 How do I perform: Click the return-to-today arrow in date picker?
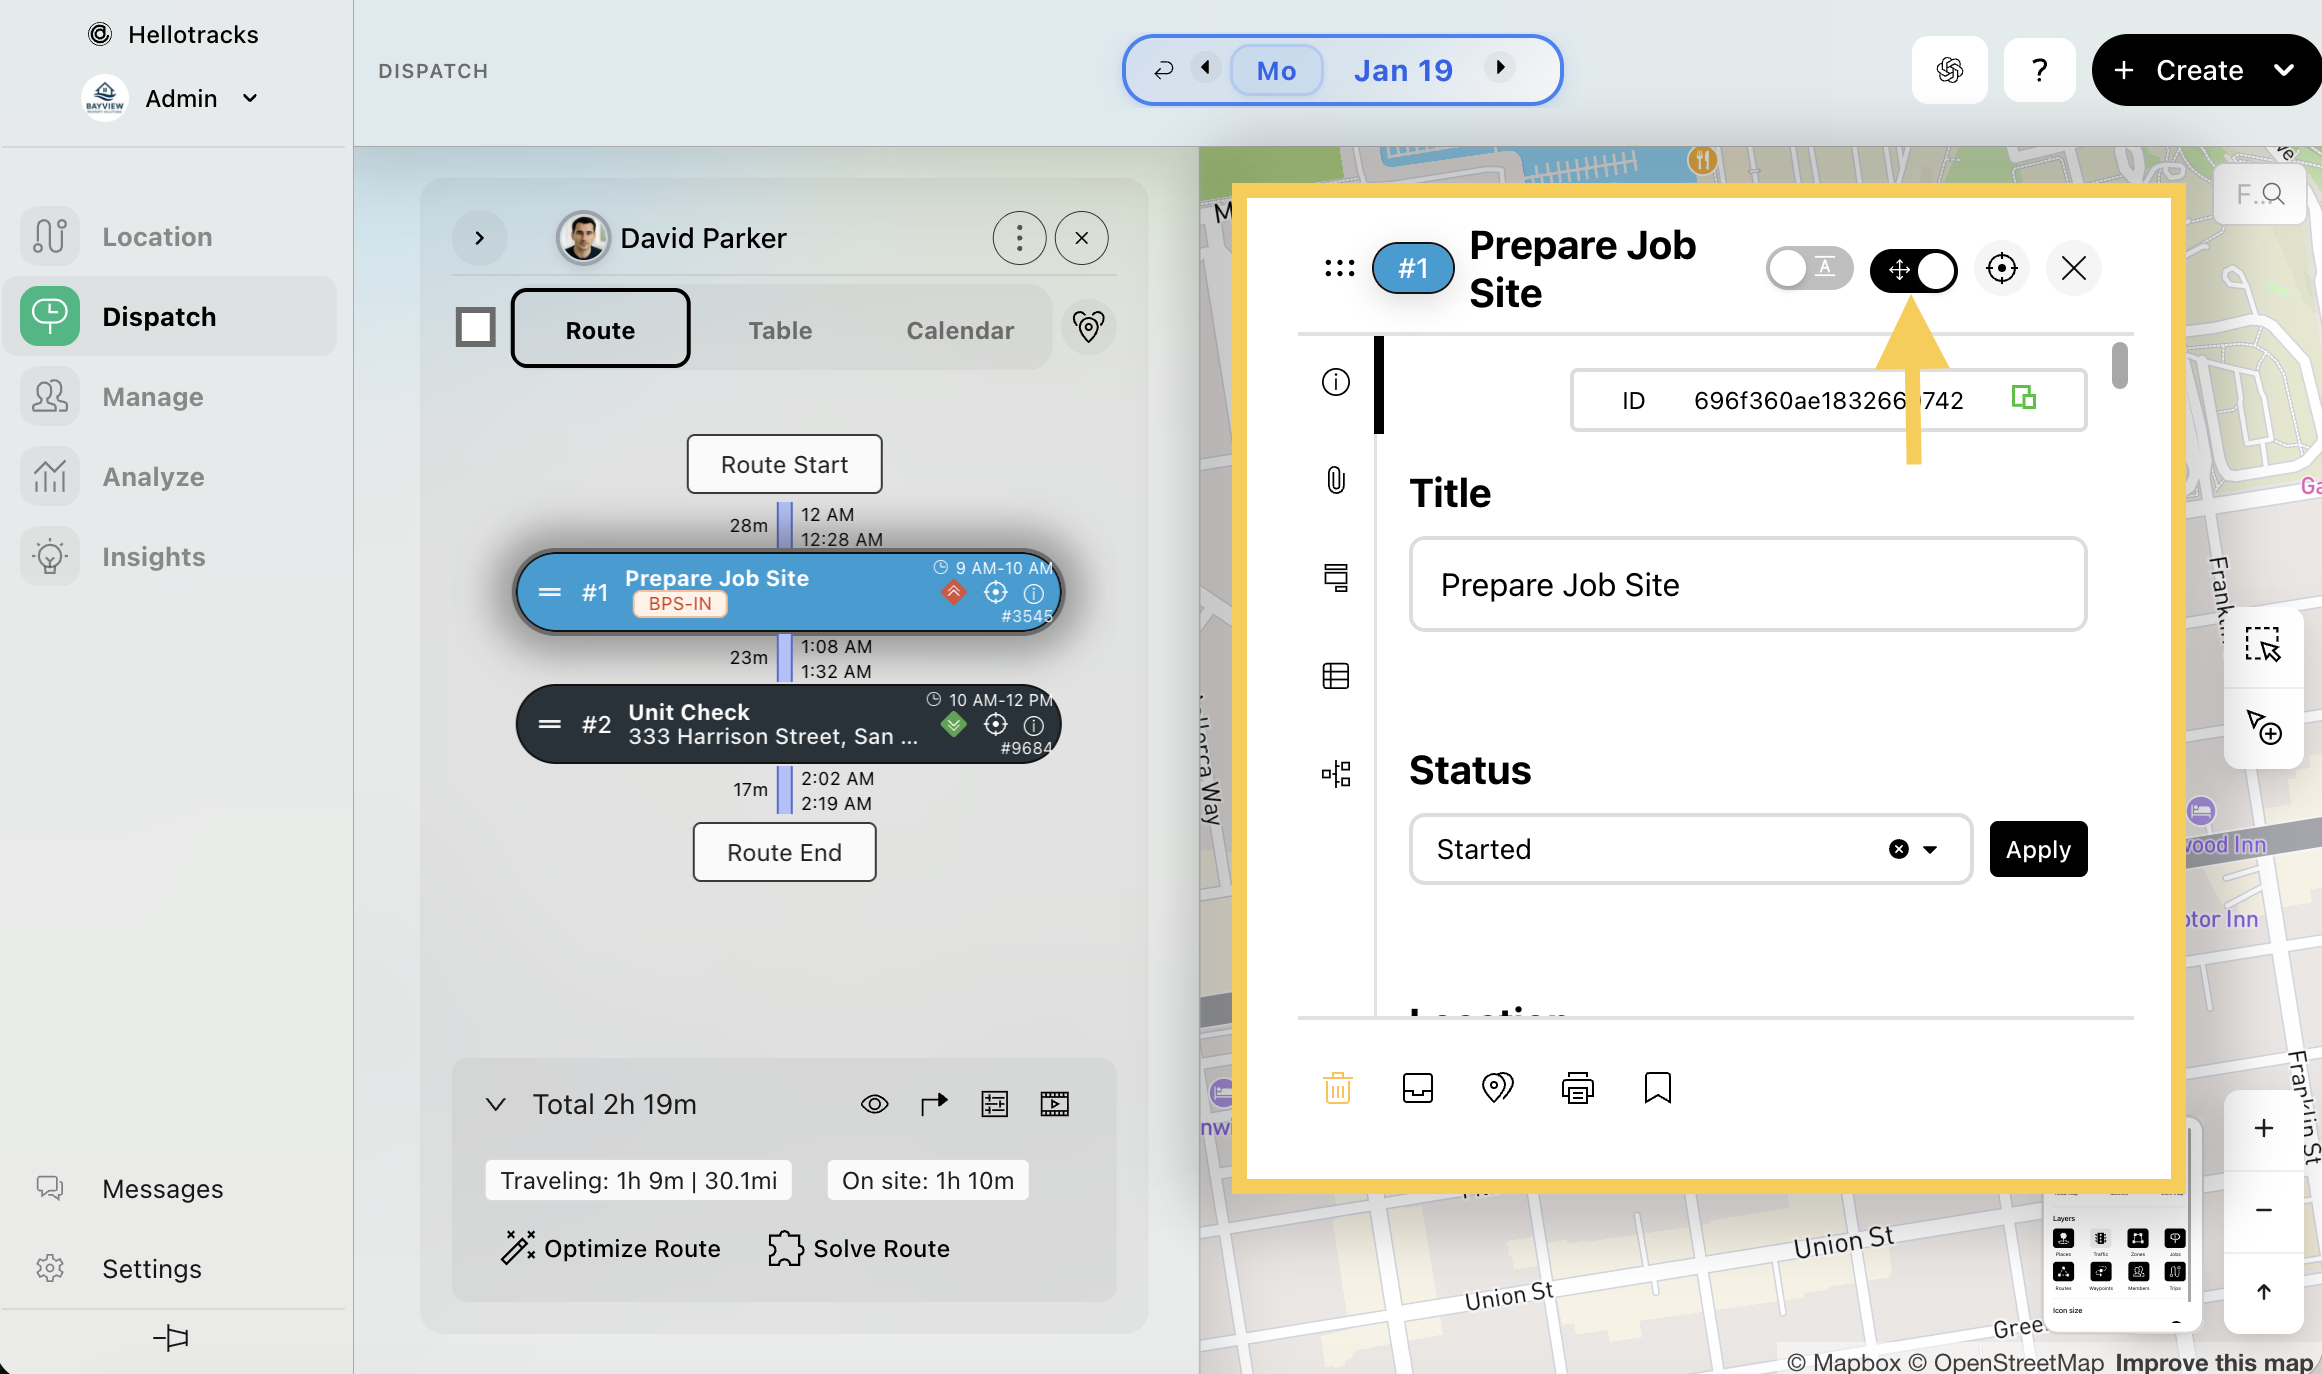pos(1162,70)
